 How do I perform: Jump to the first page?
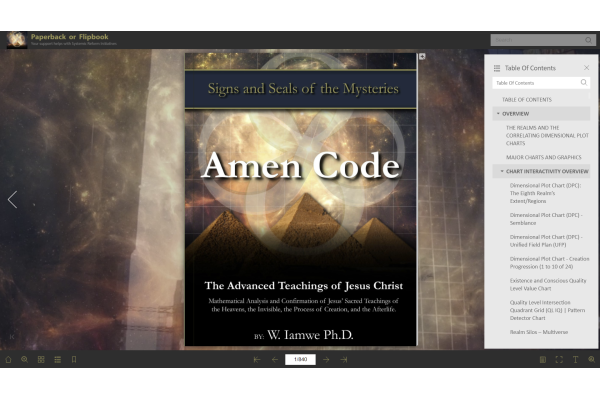(257, 359)
